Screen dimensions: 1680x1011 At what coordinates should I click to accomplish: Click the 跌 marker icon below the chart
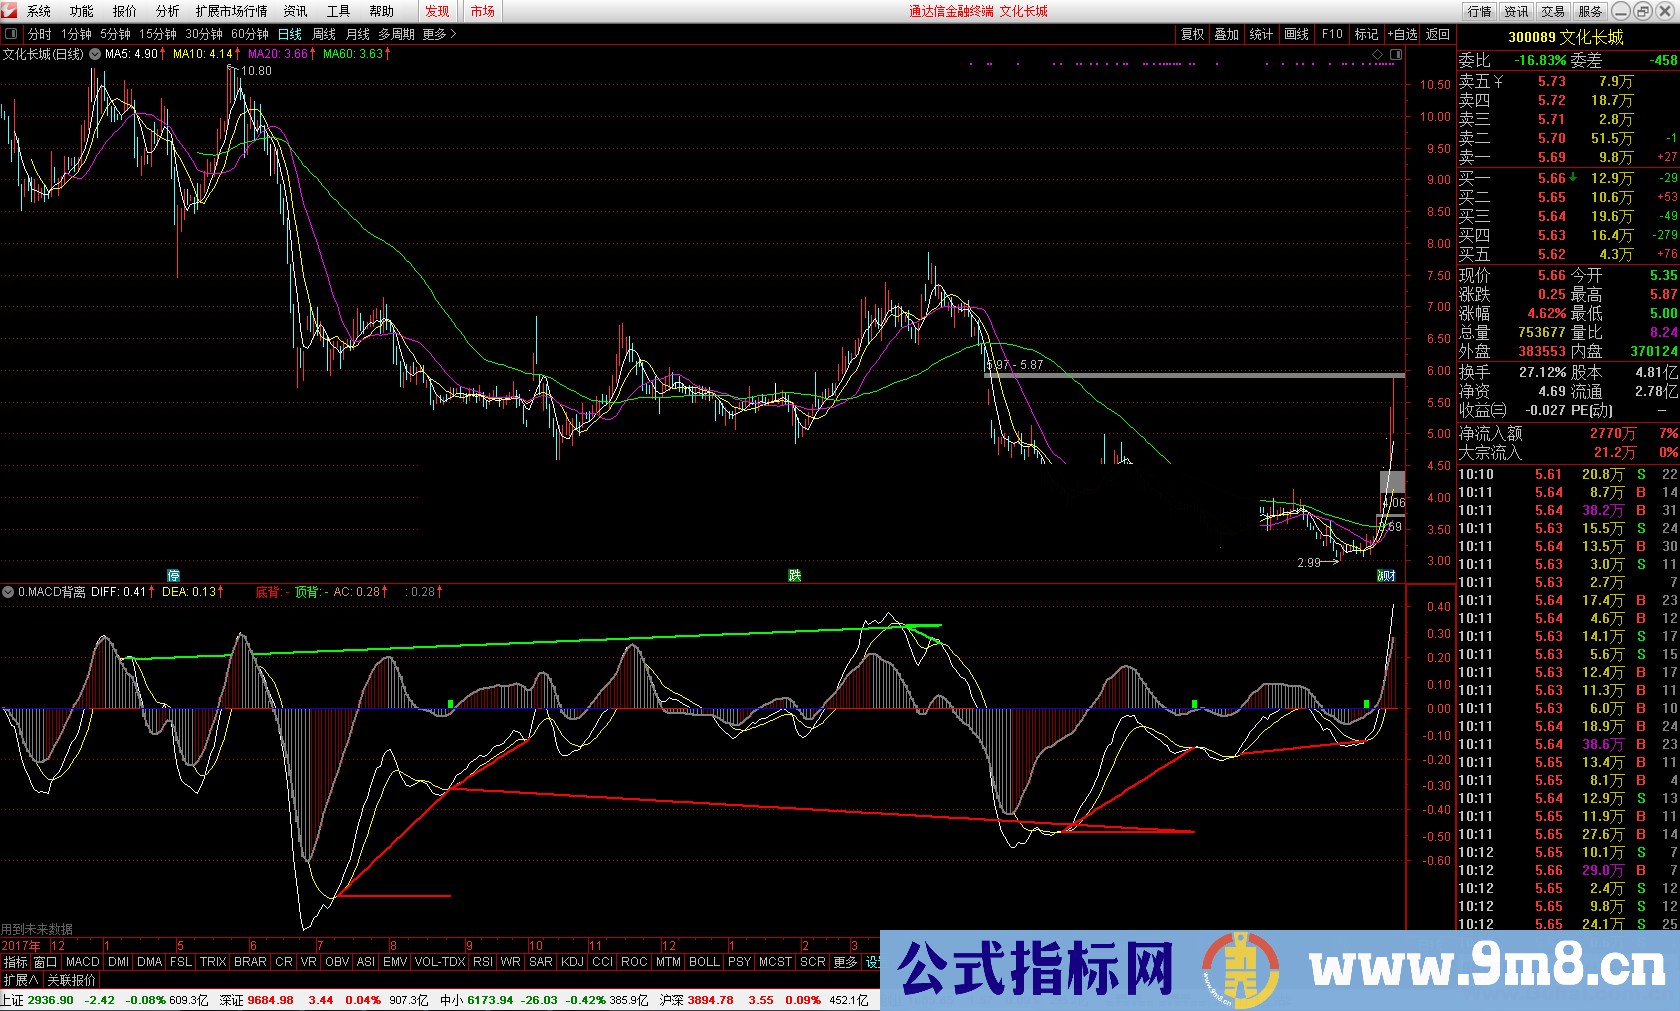794,575
